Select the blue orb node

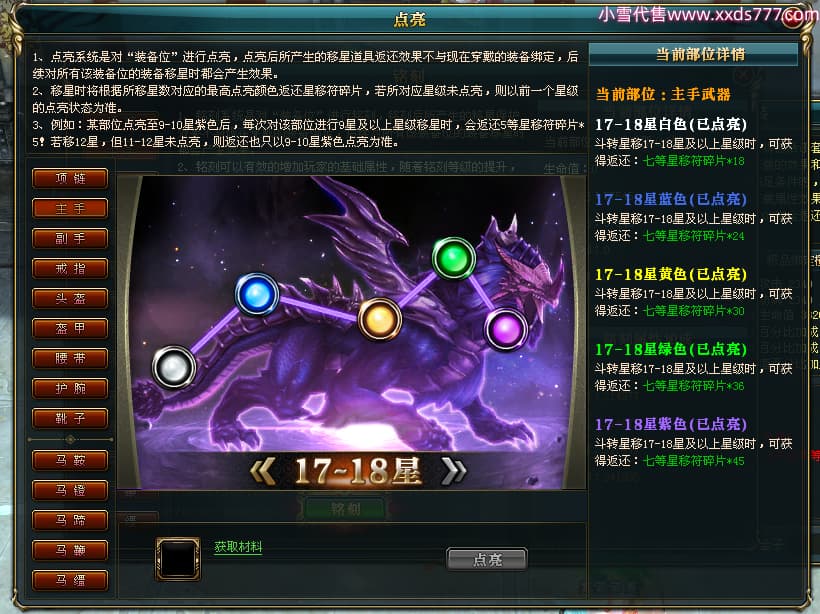click(256, 294)
